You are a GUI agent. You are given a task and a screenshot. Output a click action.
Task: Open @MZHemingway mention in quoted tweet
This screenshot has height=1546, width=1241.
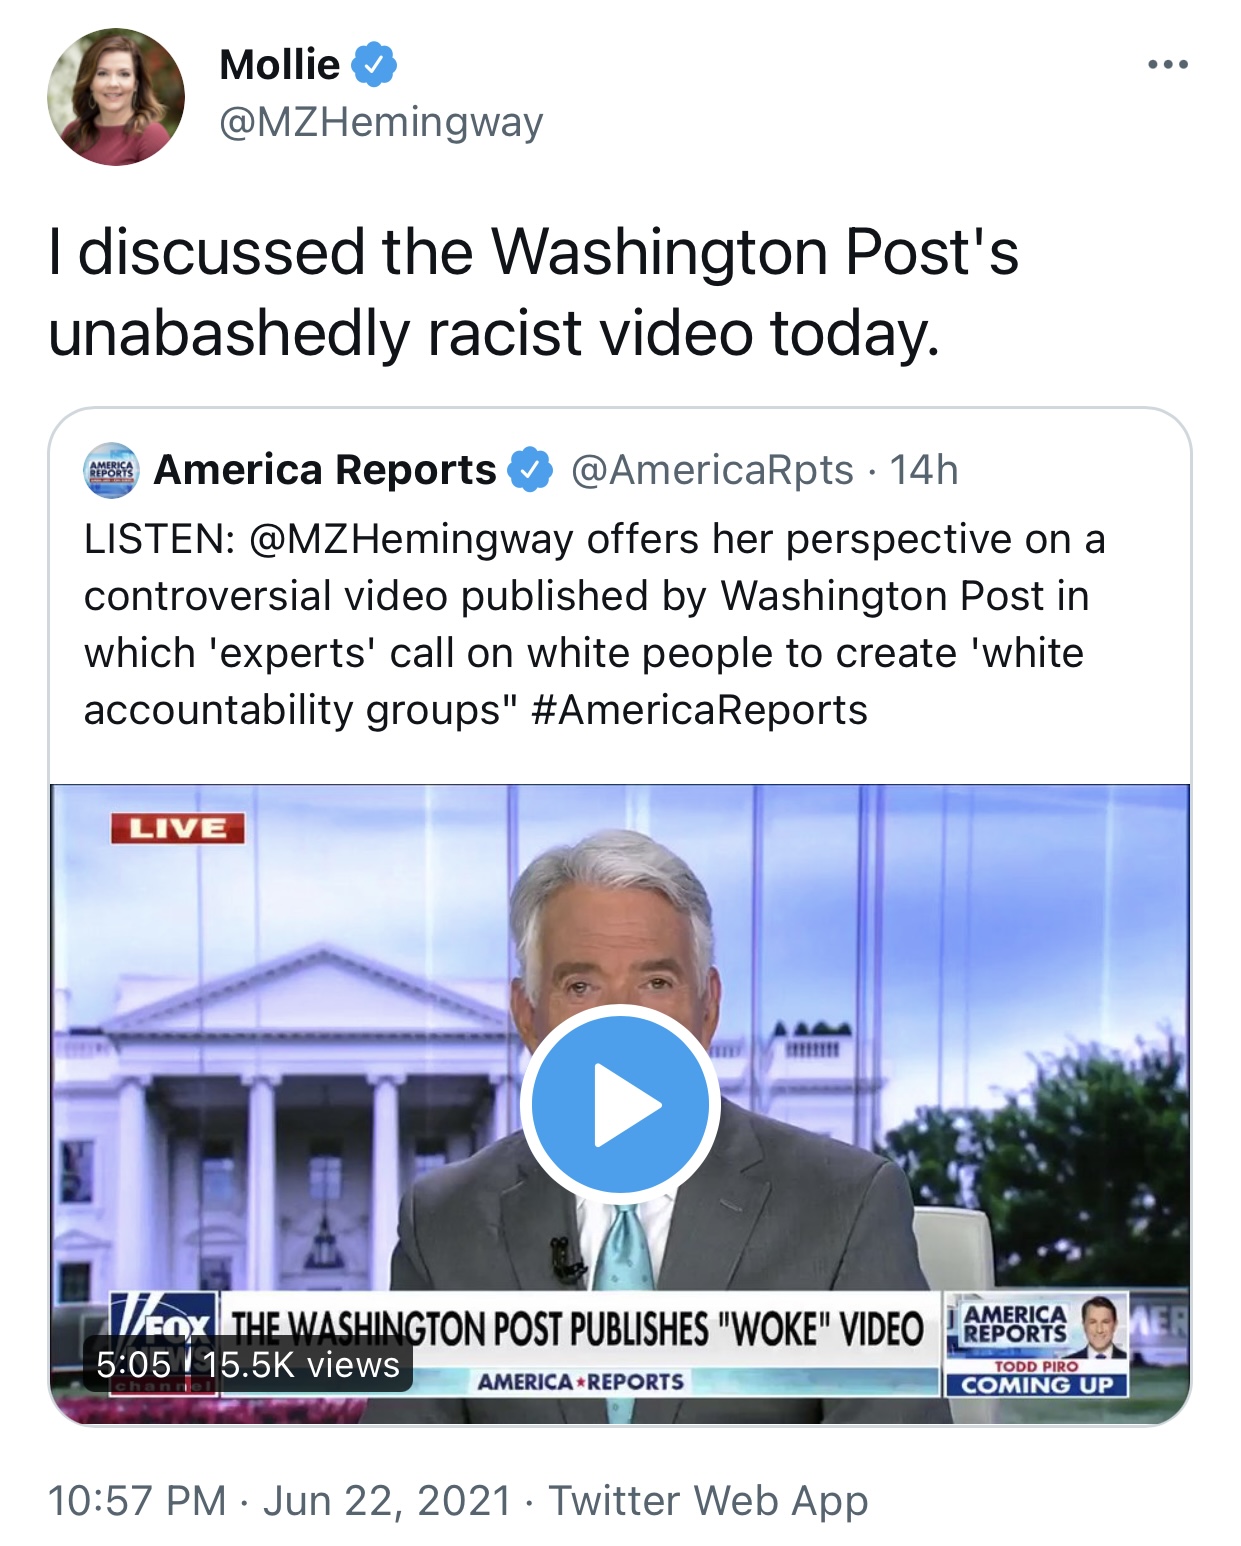click(x=411, y=540)
